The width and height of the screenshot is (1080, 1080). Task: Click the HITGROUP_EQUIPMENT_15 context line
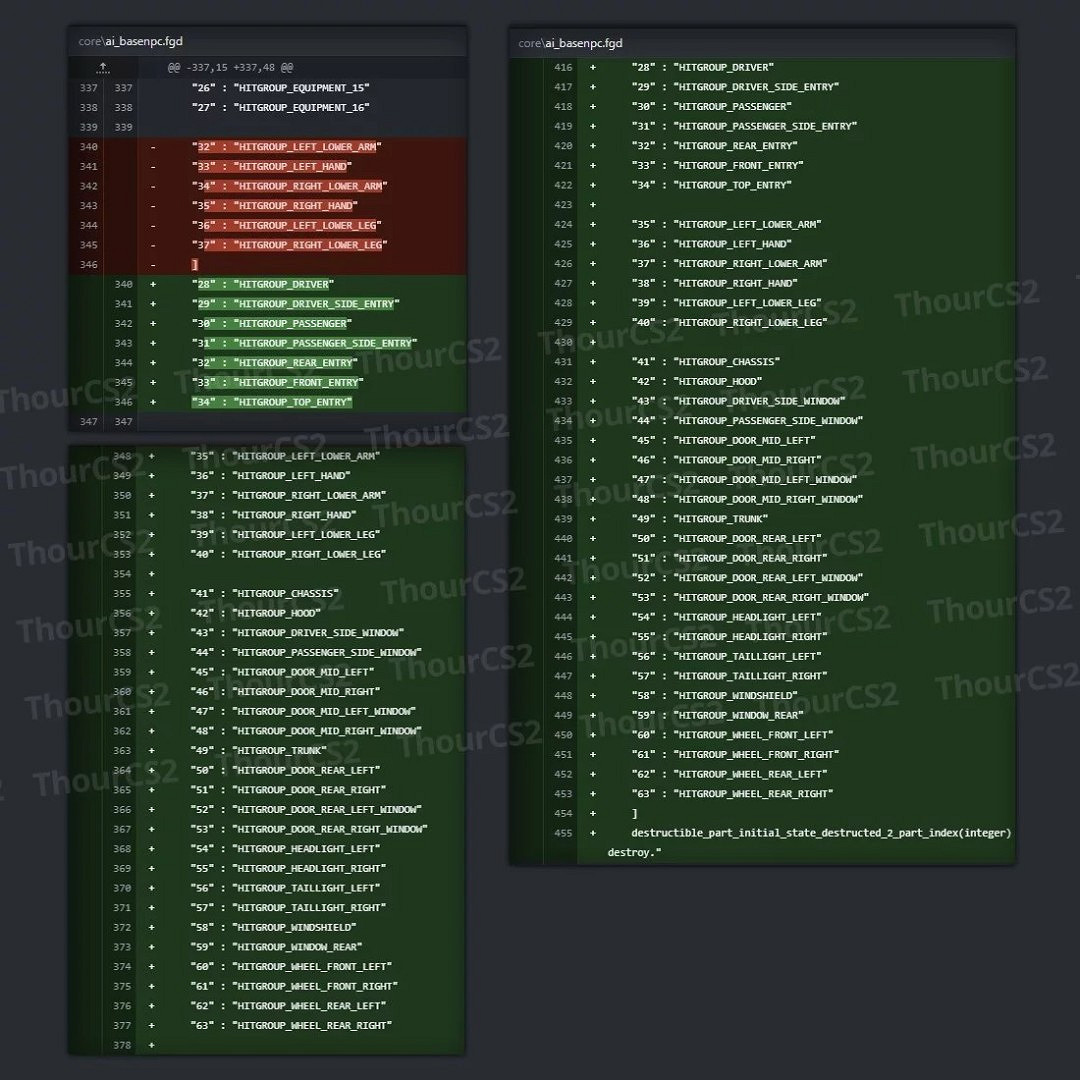[280, 88]
